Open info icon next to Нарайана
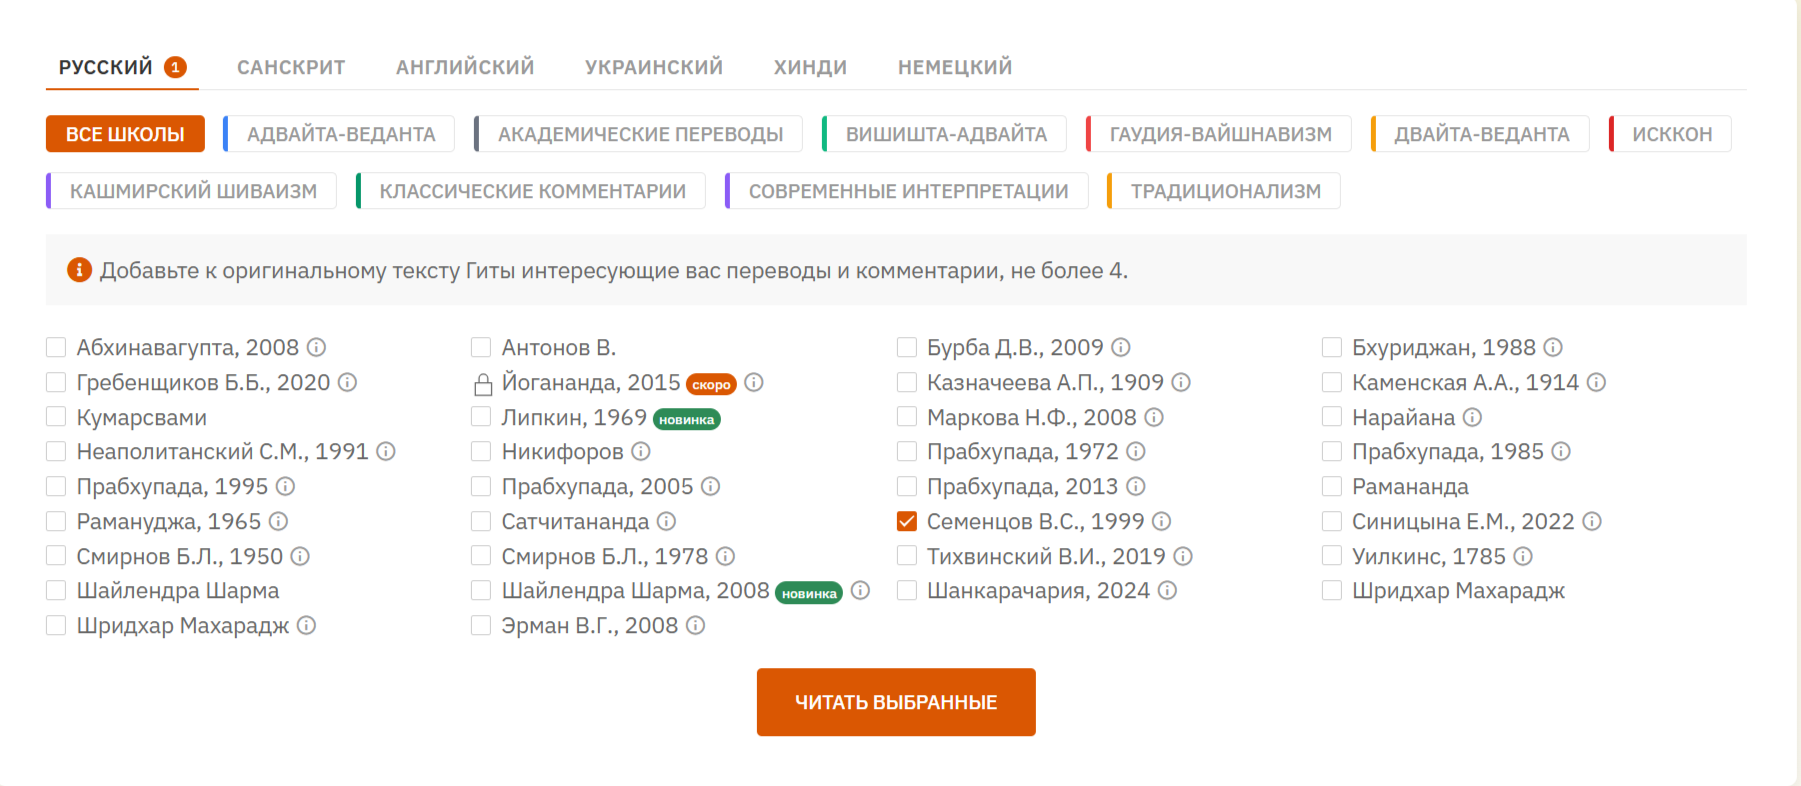The height and width of the screenshot is (786, 1801). [x=1472, y=417]
